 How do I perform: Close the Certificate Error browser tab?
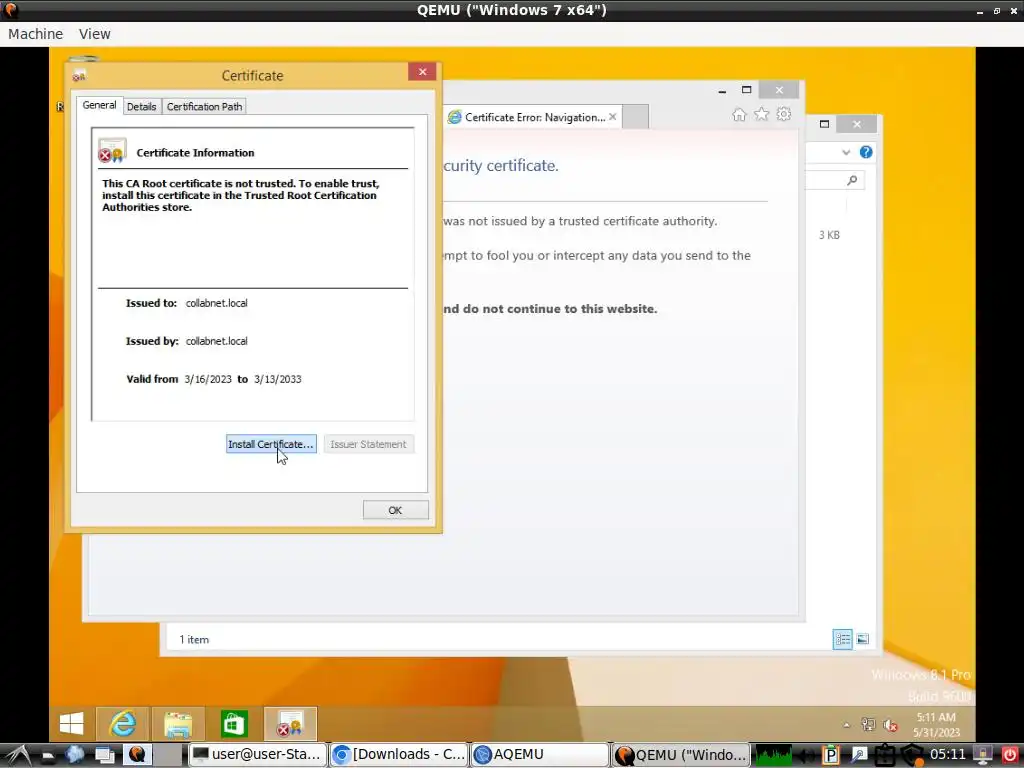point(613,117)
